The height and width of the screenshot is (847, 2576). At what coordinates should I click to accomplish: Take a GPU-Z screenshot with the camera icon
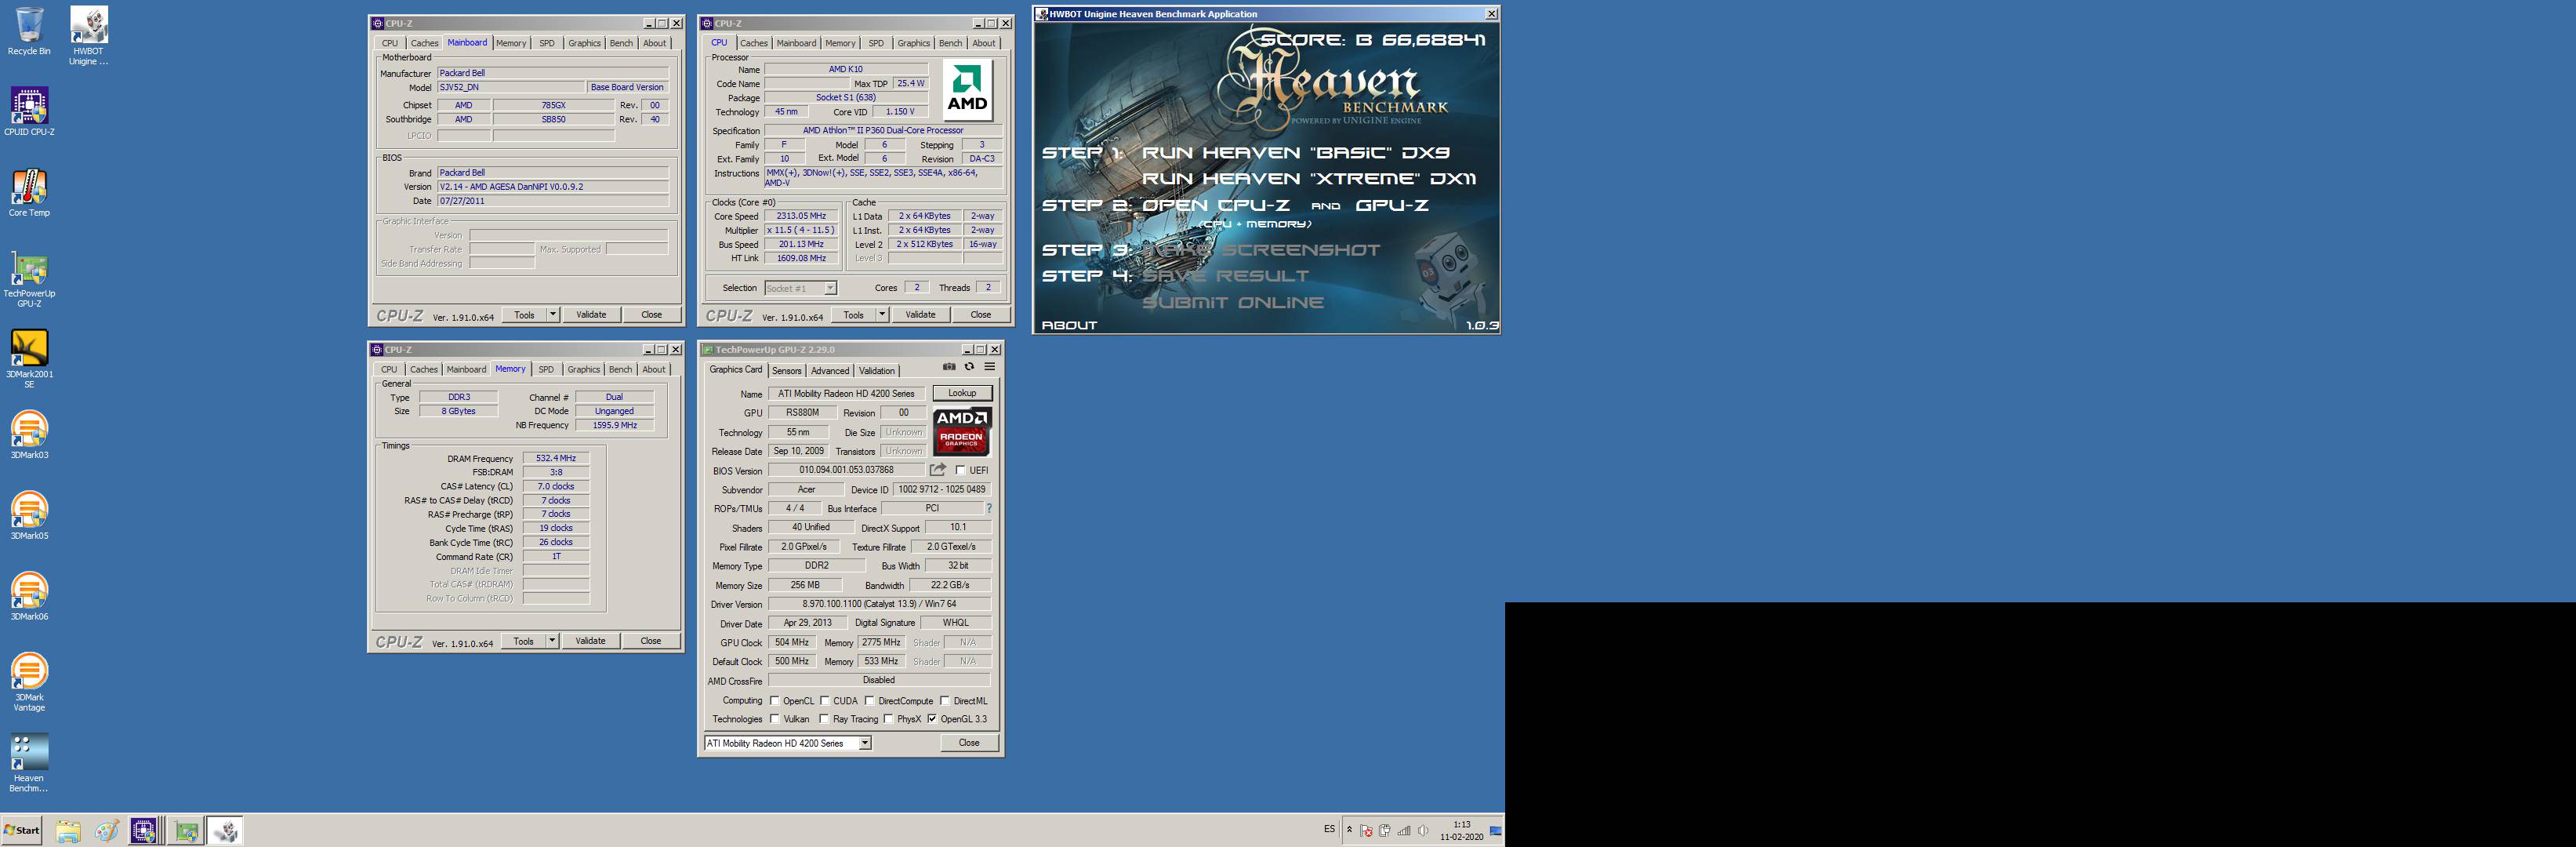tap(949, 367)
